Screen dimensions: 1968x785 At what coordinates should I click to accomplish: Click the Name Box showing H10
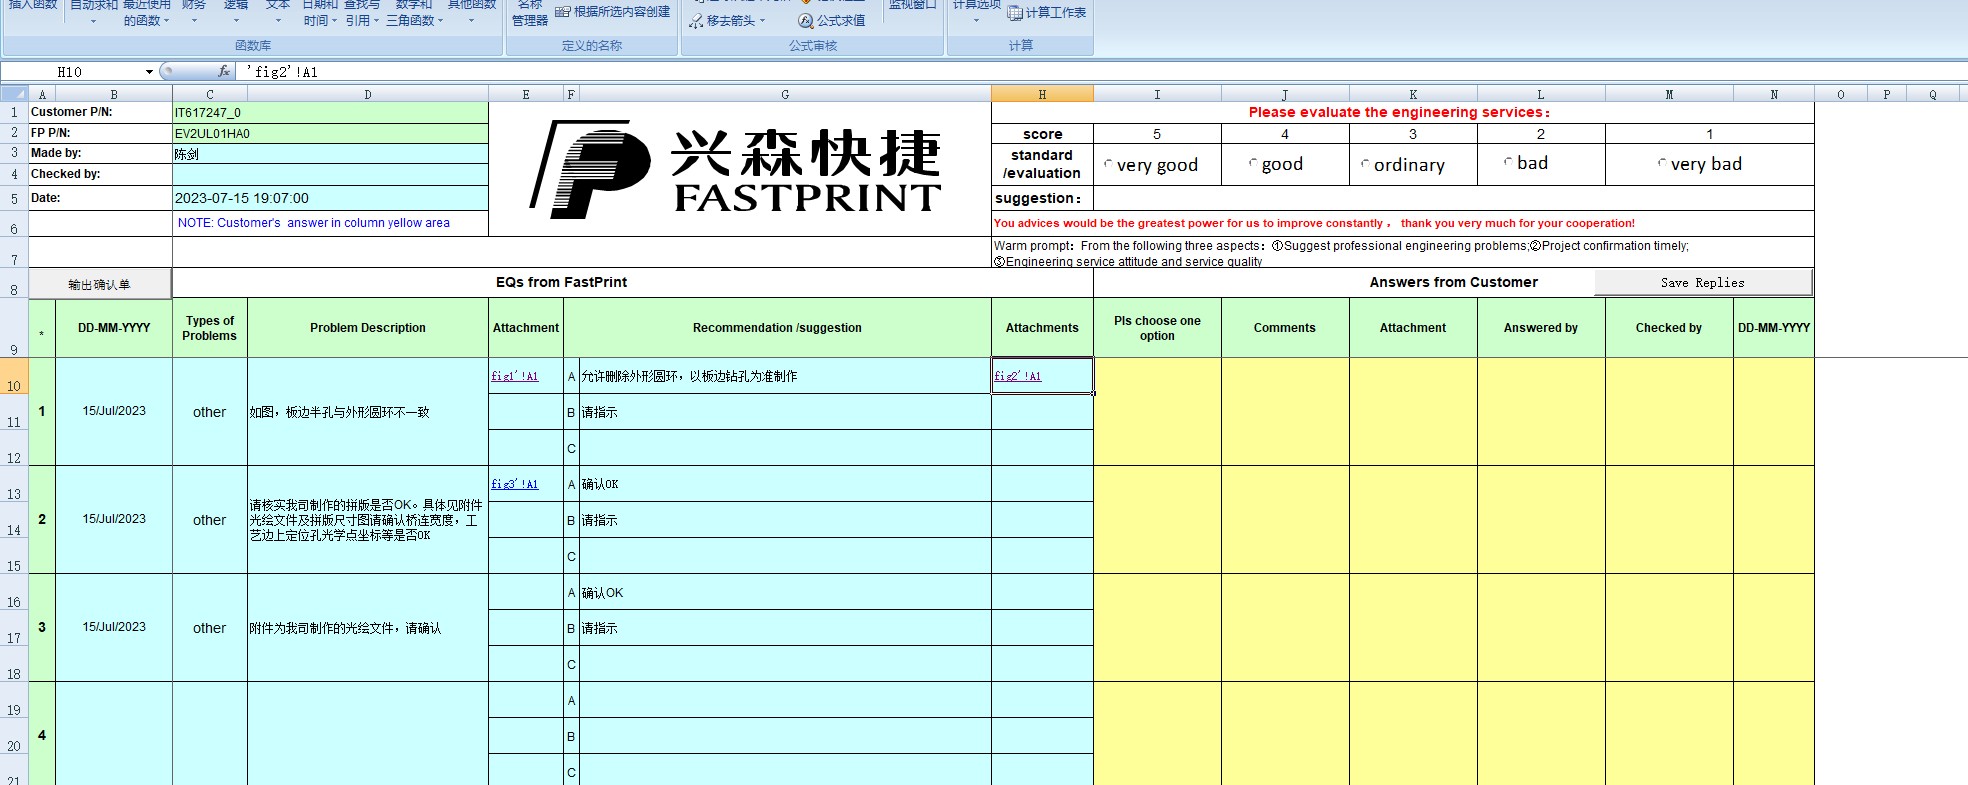click(70, 72)
